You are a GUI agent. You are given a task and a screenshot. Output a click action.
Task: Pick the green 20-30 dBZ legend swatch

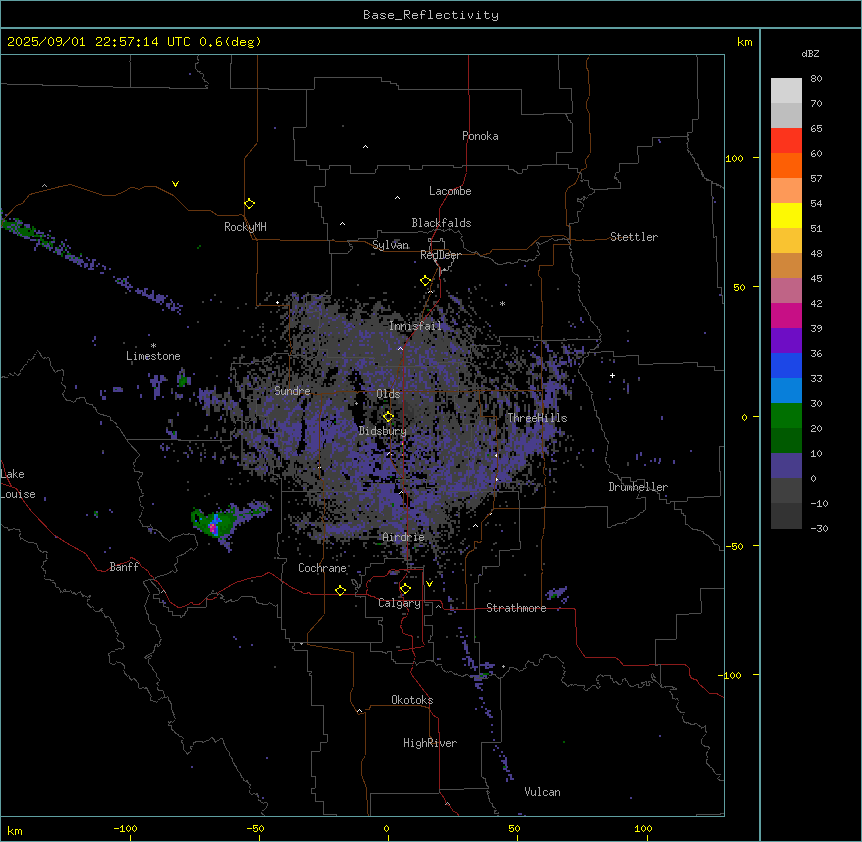(x=786, y=416)
